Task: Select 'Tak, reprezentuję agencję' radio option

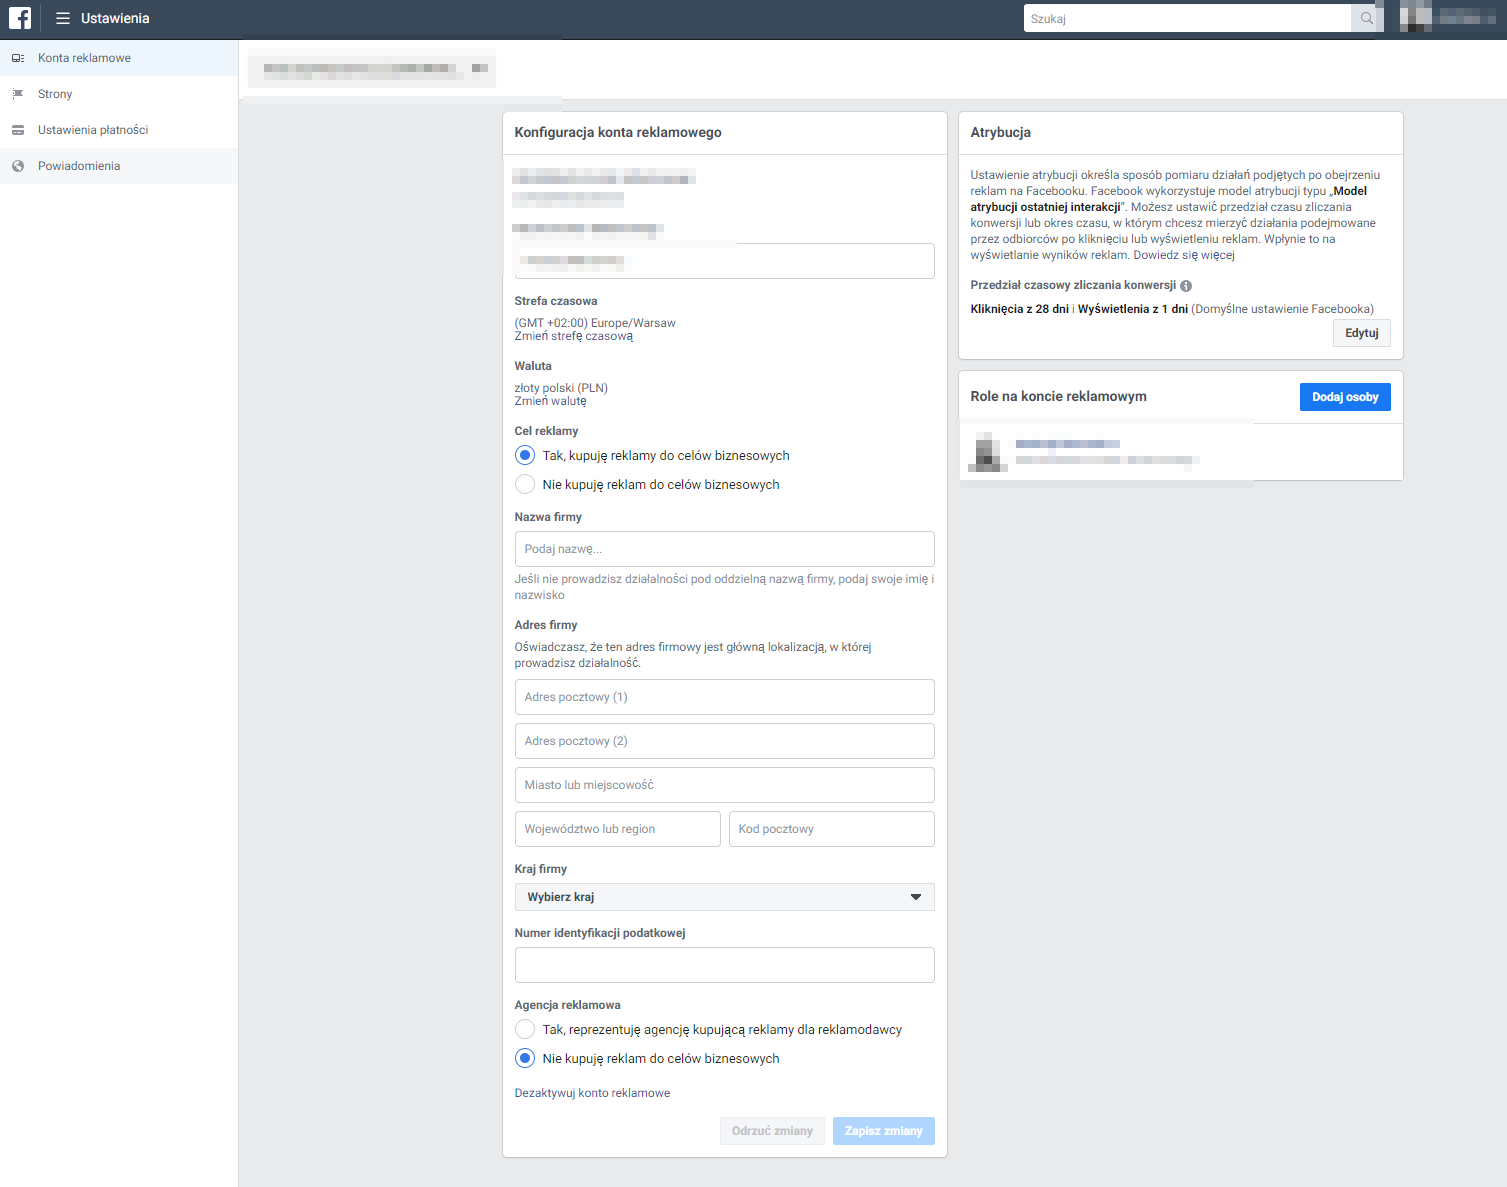Action: pos(525,1029)
